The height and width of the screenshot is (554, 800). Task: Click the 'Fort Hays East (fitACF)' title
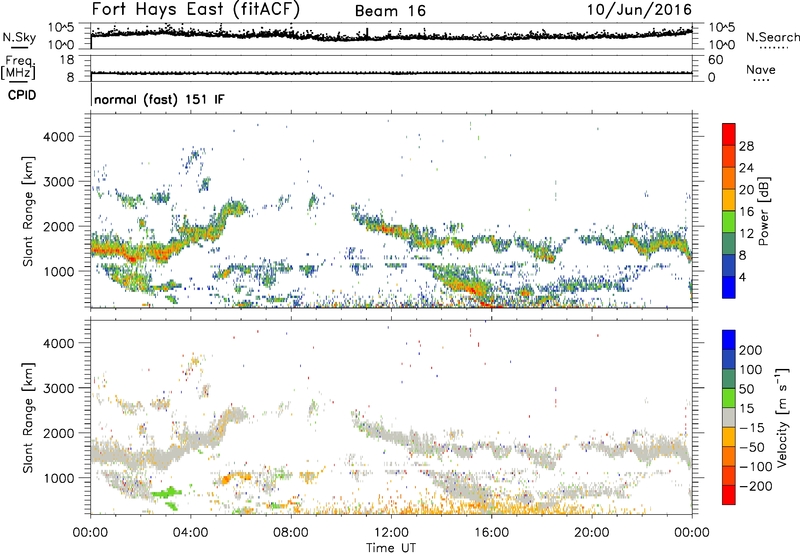click(x=195, y=9)
